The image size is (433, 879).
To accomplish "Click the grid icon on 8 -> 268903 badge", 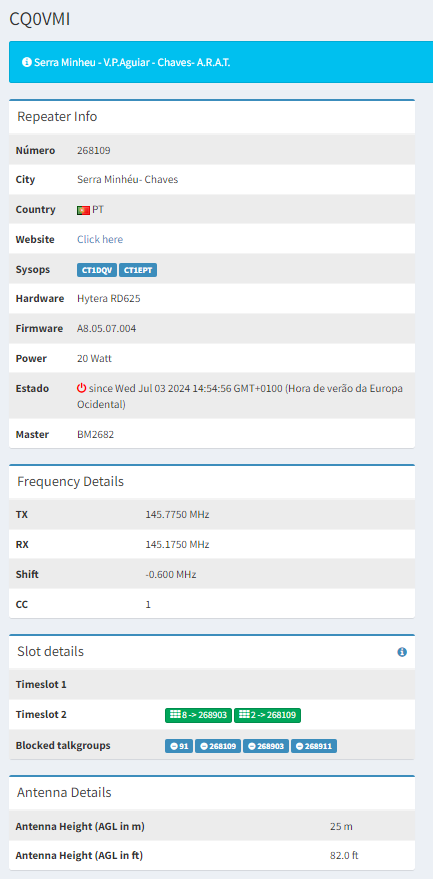I will (x=174, y=715).
